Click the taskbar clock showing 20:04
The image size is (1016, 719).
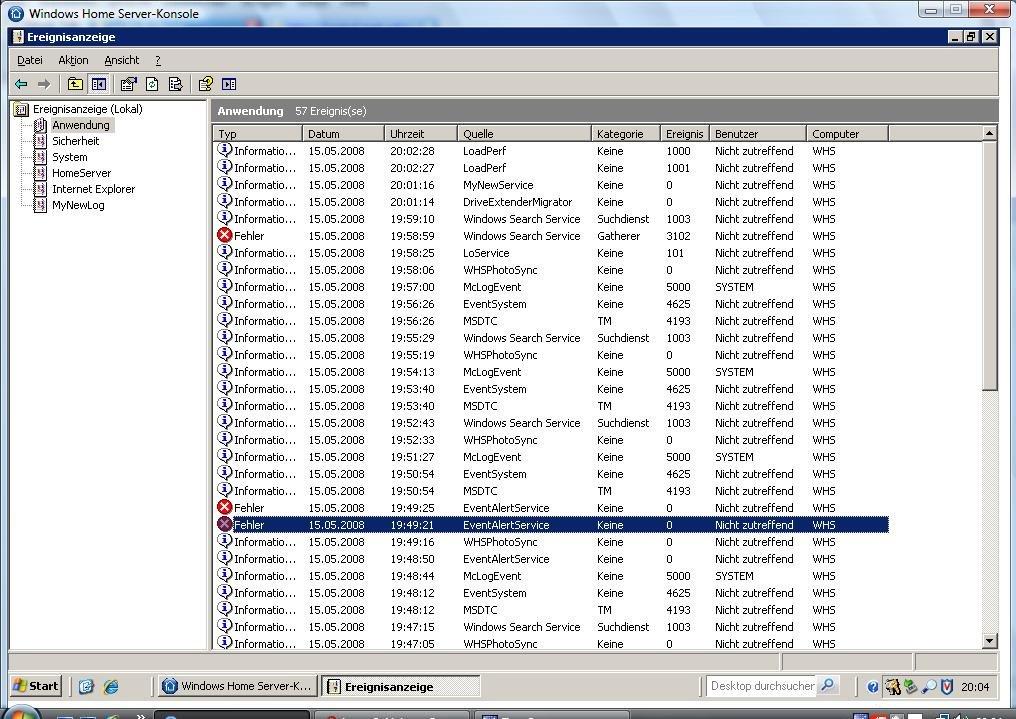(975, 687)
